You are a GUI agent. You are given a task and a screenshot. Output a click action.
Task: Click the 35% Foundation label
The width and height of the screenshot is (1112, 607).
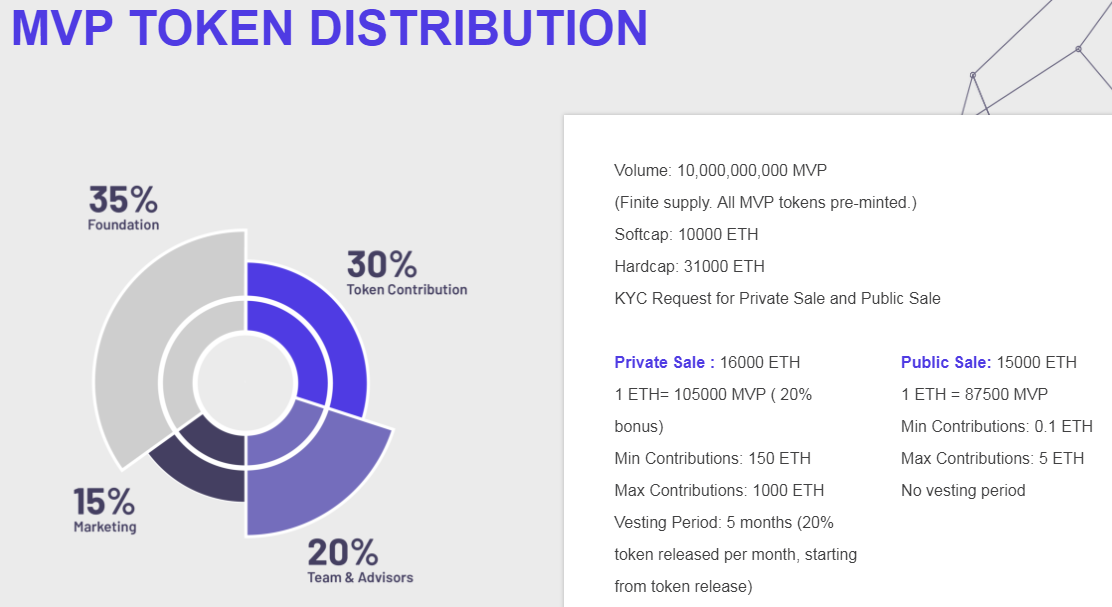[123, 208]
